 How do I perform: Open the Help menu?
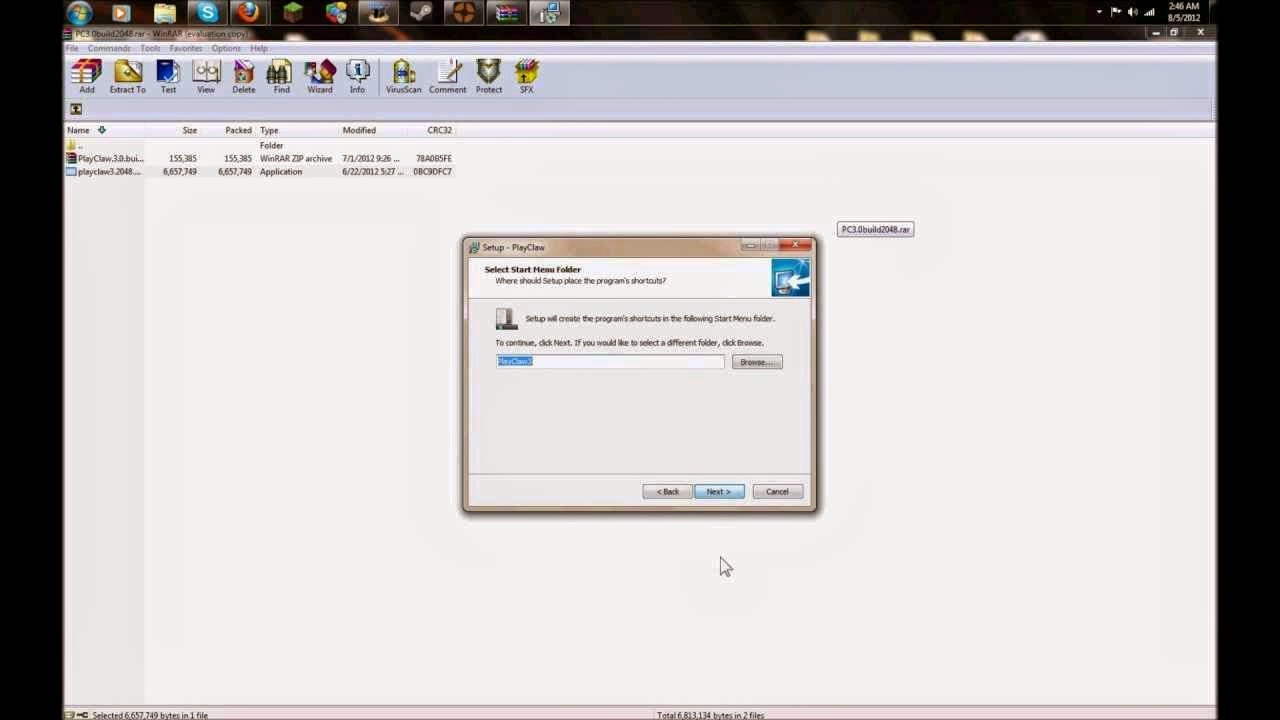point(259,48)
